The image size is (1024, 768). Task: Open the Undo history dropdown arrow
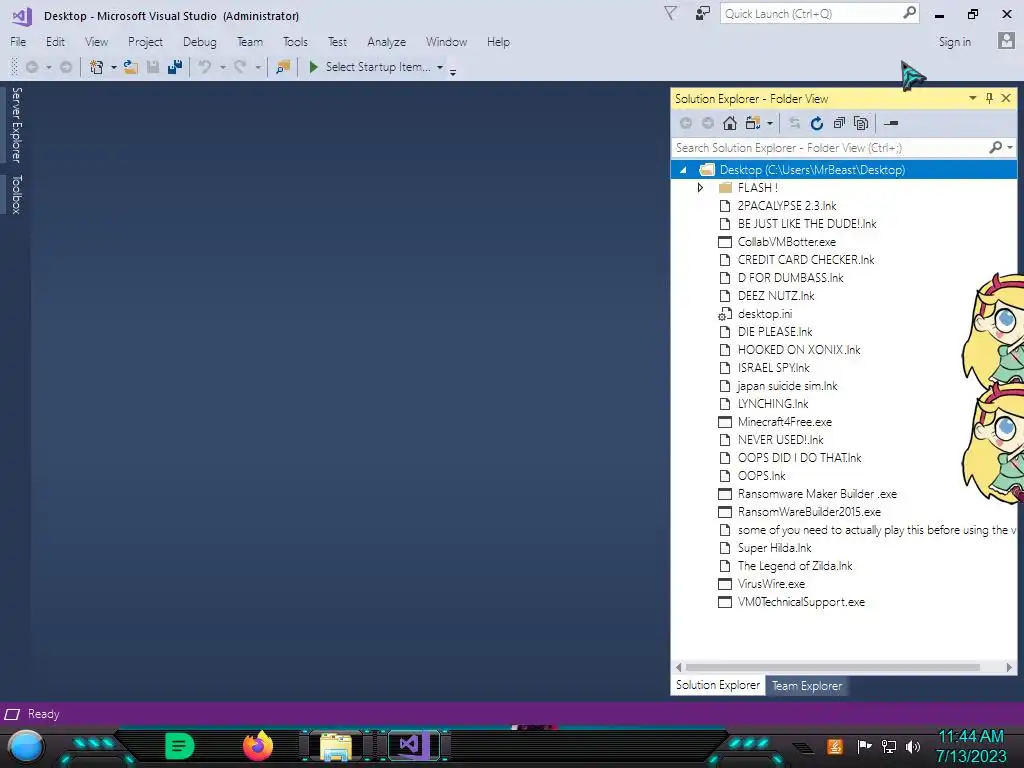(222, 67)
